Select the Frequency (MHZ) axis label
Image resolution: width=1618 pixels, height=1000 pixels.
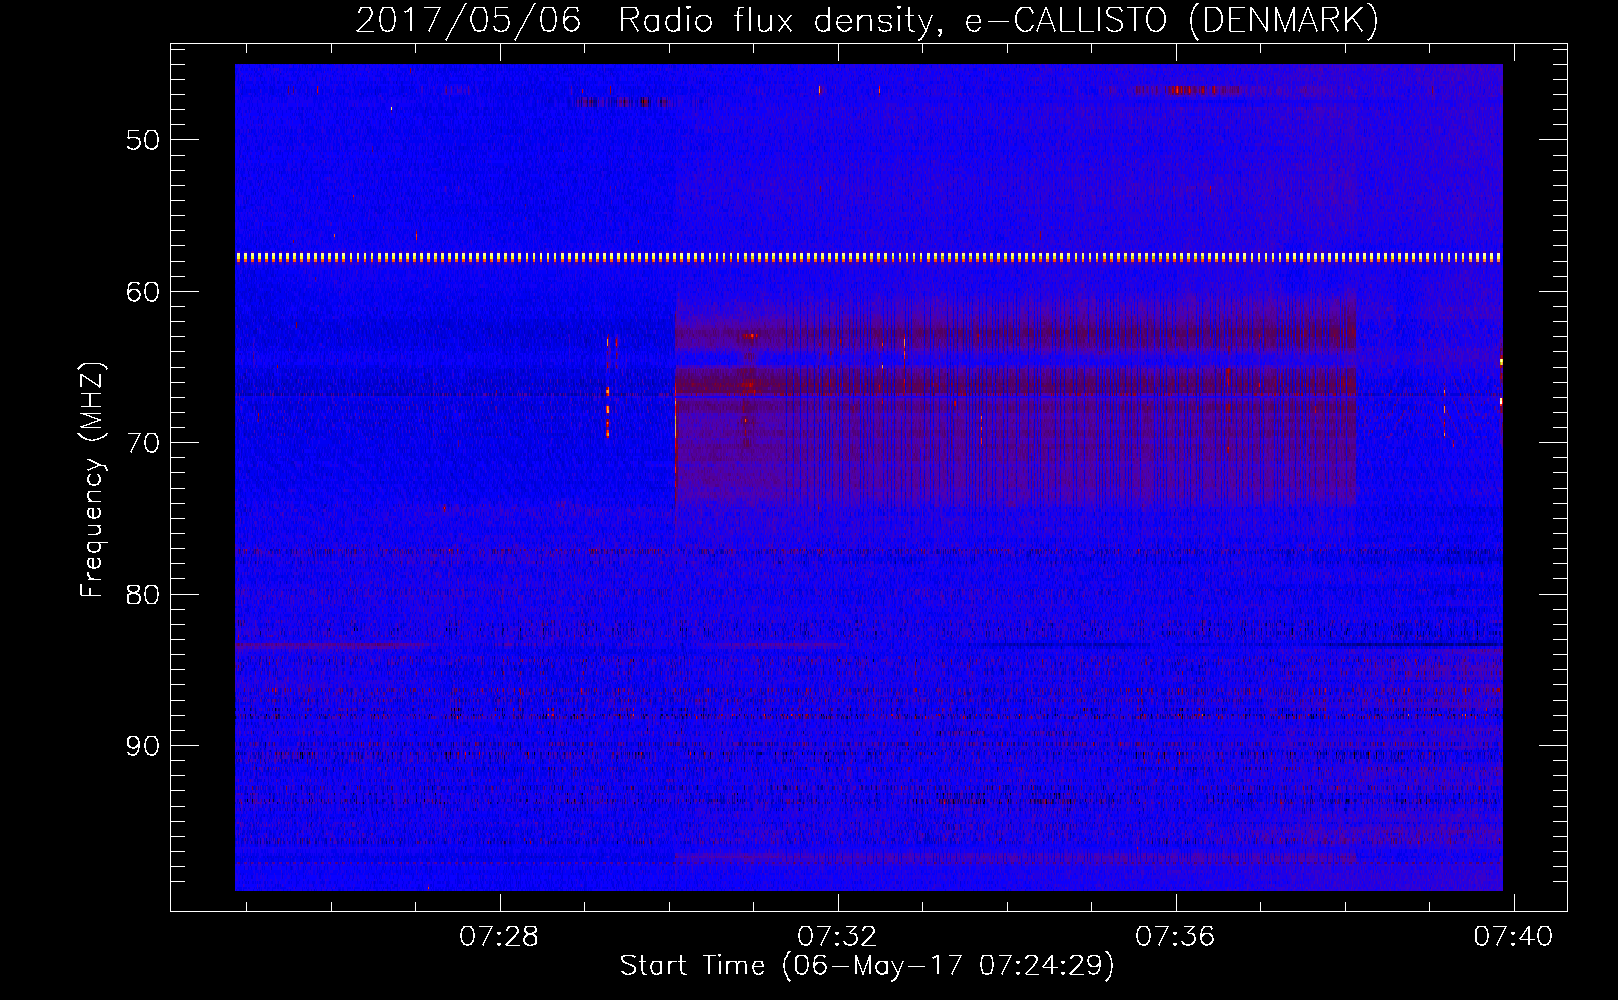92,481
